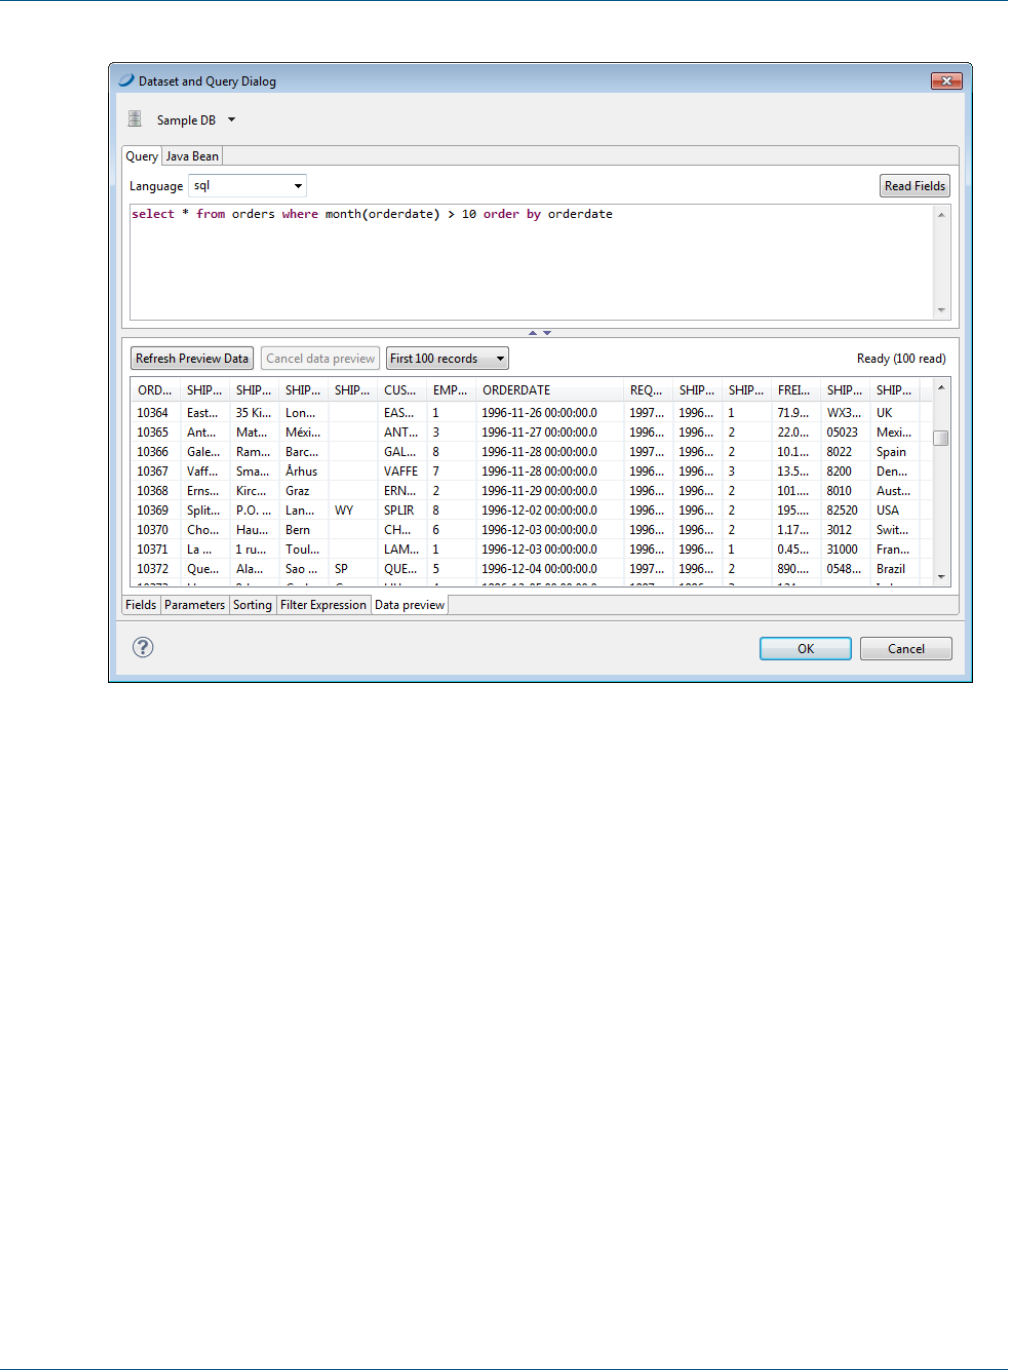This screenshot has height=1370, width=1009.
Task: Open the Parameters tab
Action: click(194, 605)
